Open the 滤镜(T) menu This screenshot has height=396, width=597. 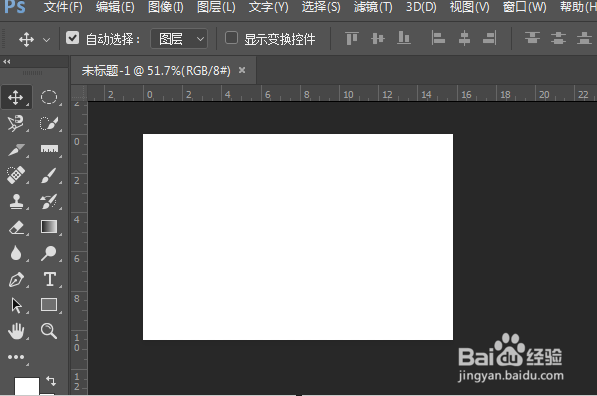click(x=373, y=7)
